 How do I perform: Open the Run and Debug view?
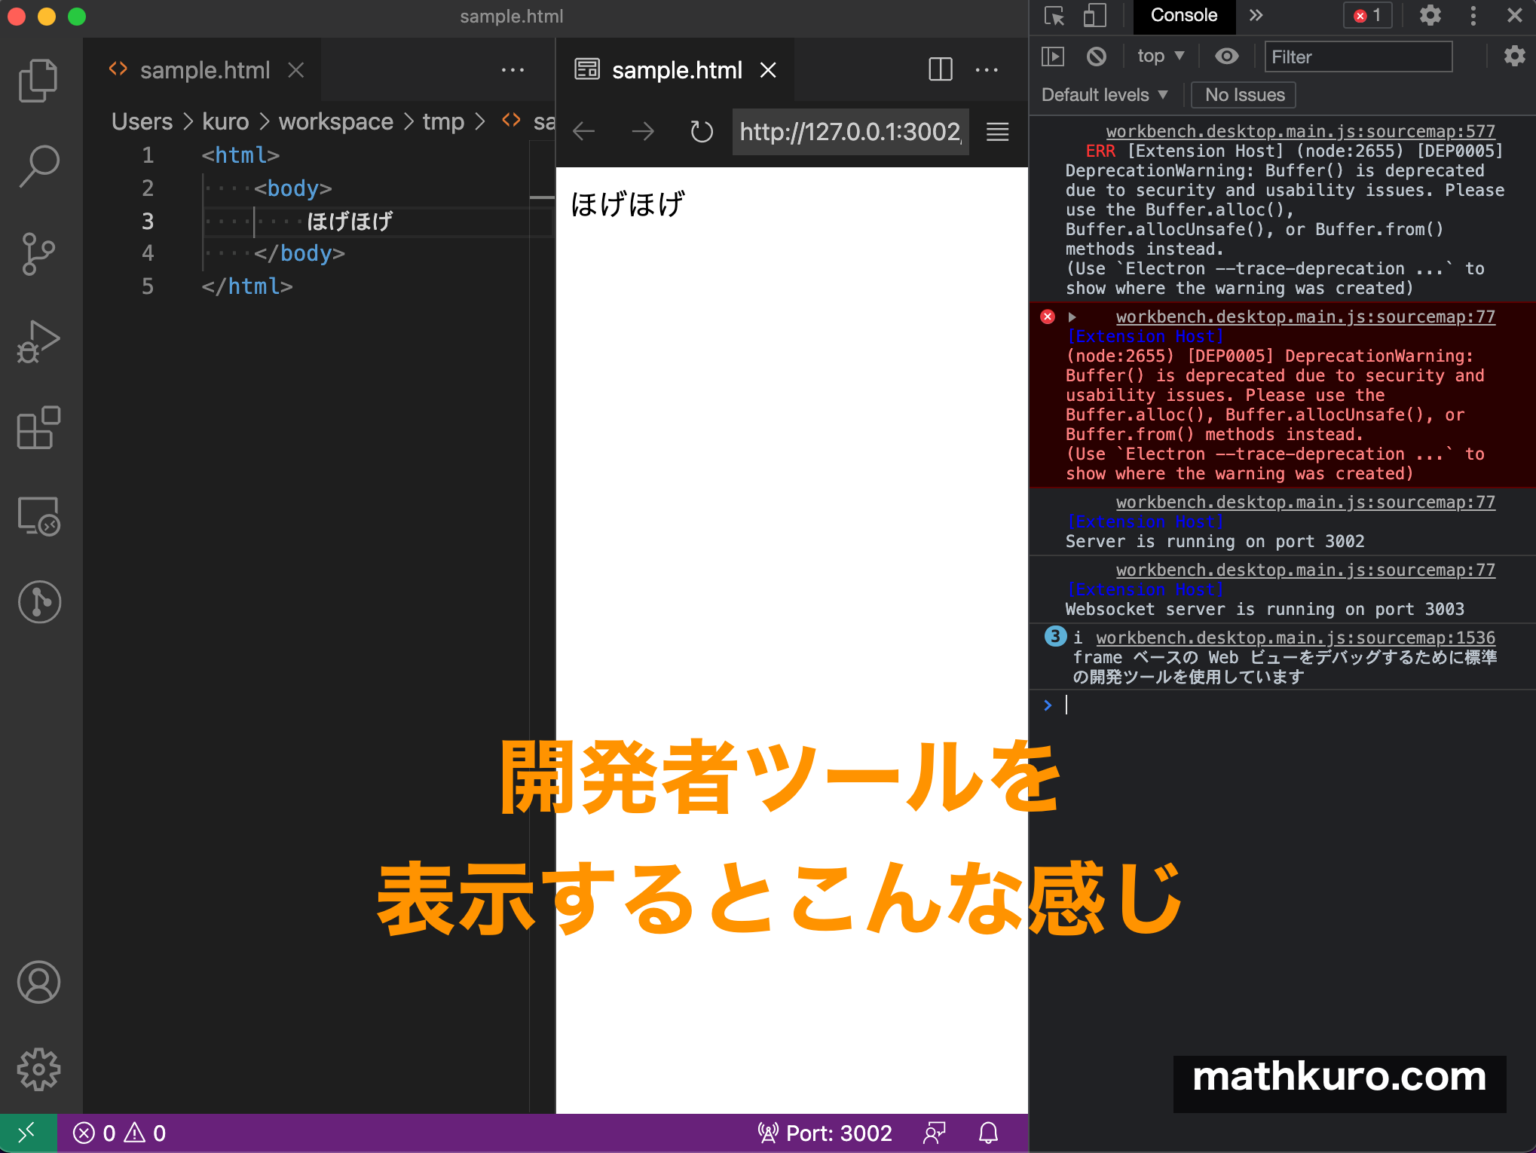click(38, 341)
